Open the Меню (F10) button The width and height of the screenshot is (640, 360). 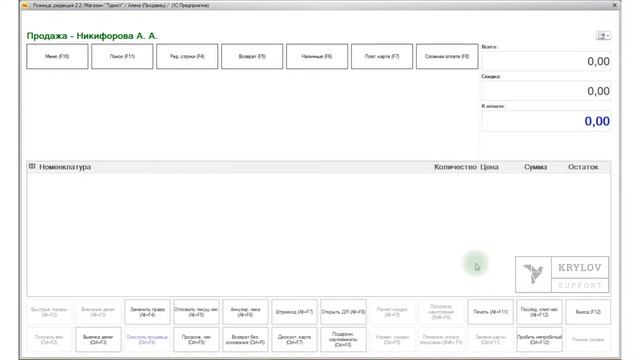(57, 56)
